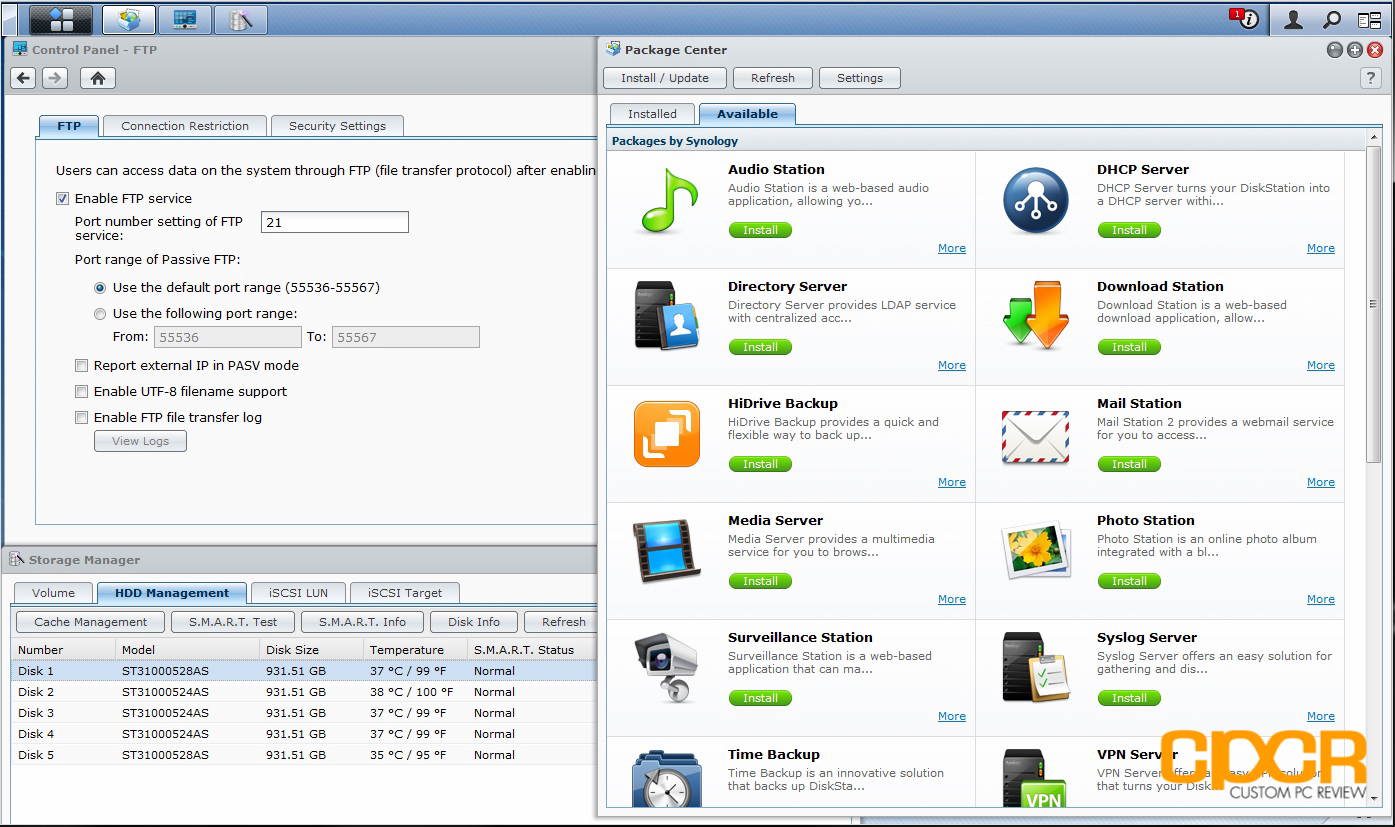Screen dimensions: 1395x827
Task: Enable FTP file transfer log
Action: click(x=82, y=418)
